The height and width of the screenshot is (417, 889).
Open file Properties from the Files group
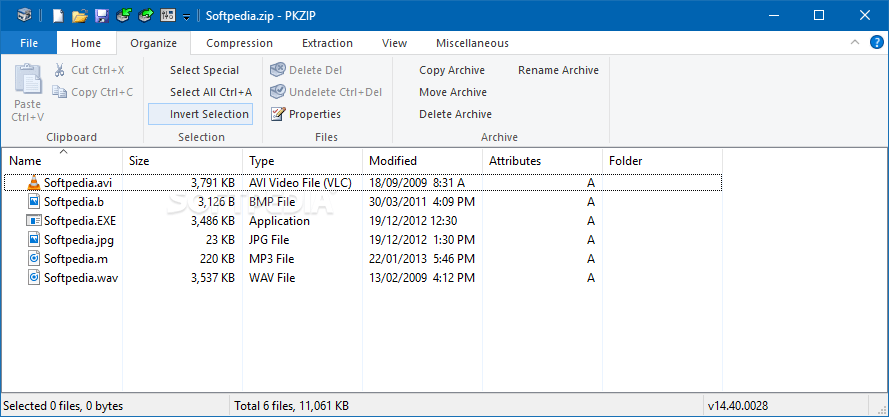306,114
